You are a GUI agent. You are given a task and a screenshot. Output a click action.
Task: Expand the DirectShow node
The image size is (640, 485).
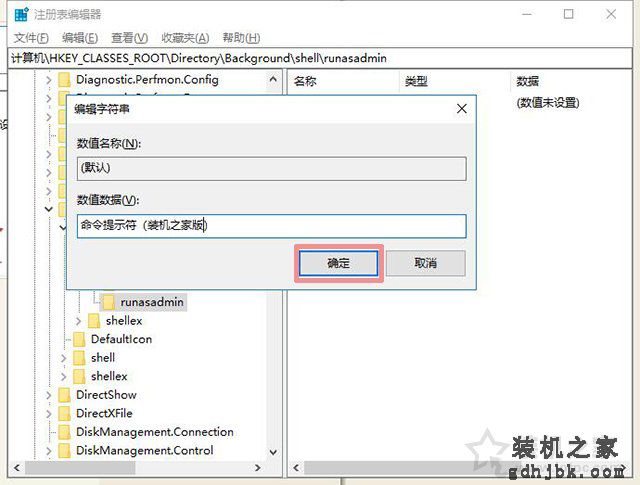click(49, 395)
